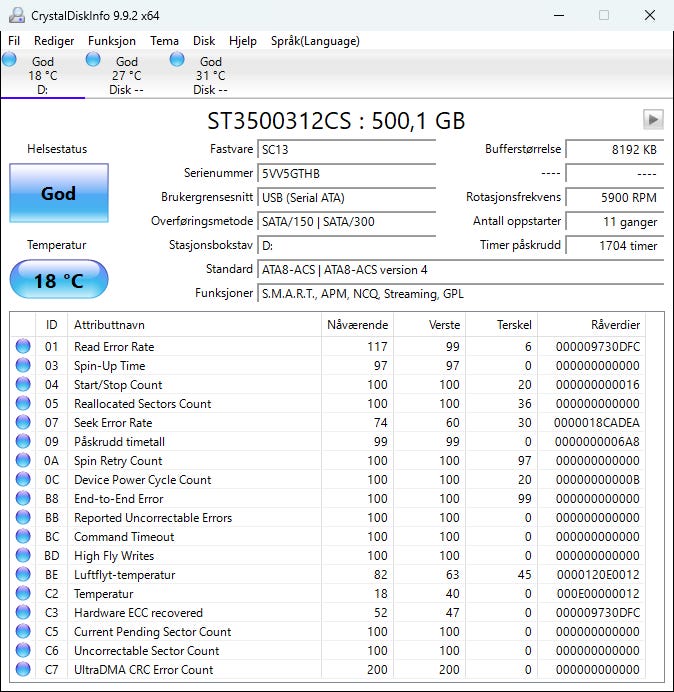Click status orb of Current Pending Sector Count row
This screenshot has width=674, height=692.
tap(23, 631)
